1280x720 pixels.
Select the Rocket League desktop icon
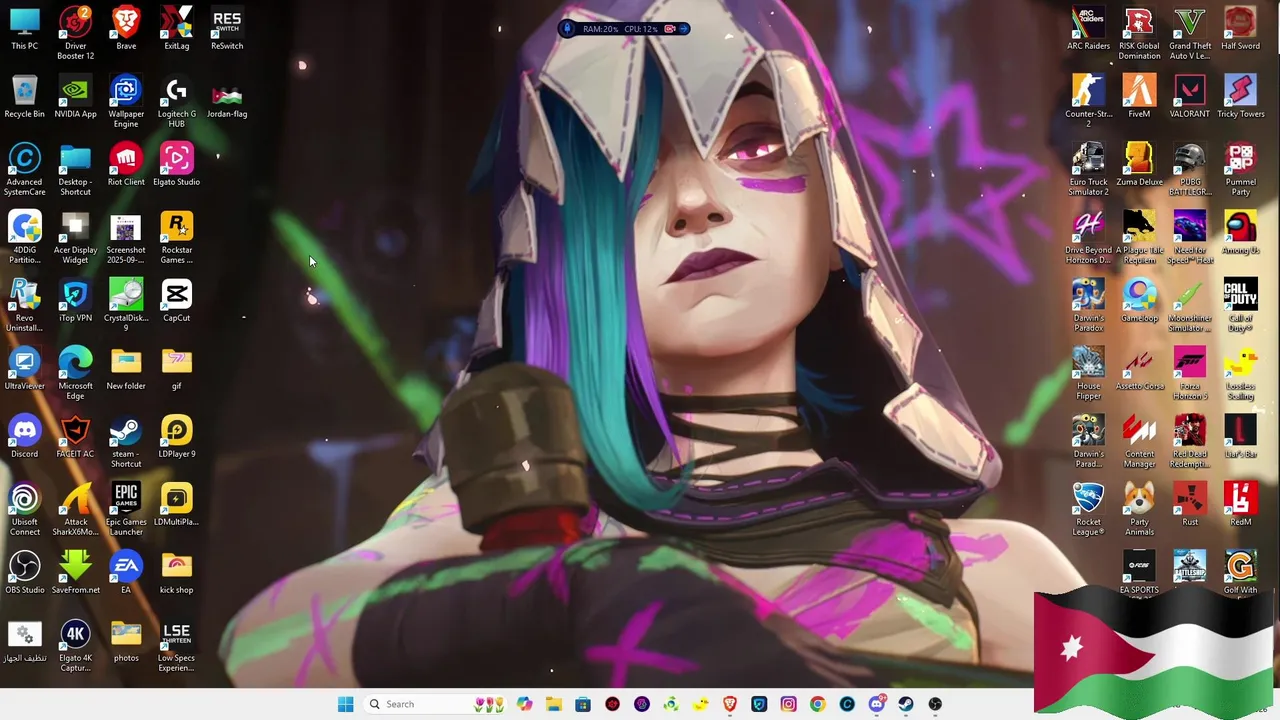pyautogui.click(x=1088, y=509)
